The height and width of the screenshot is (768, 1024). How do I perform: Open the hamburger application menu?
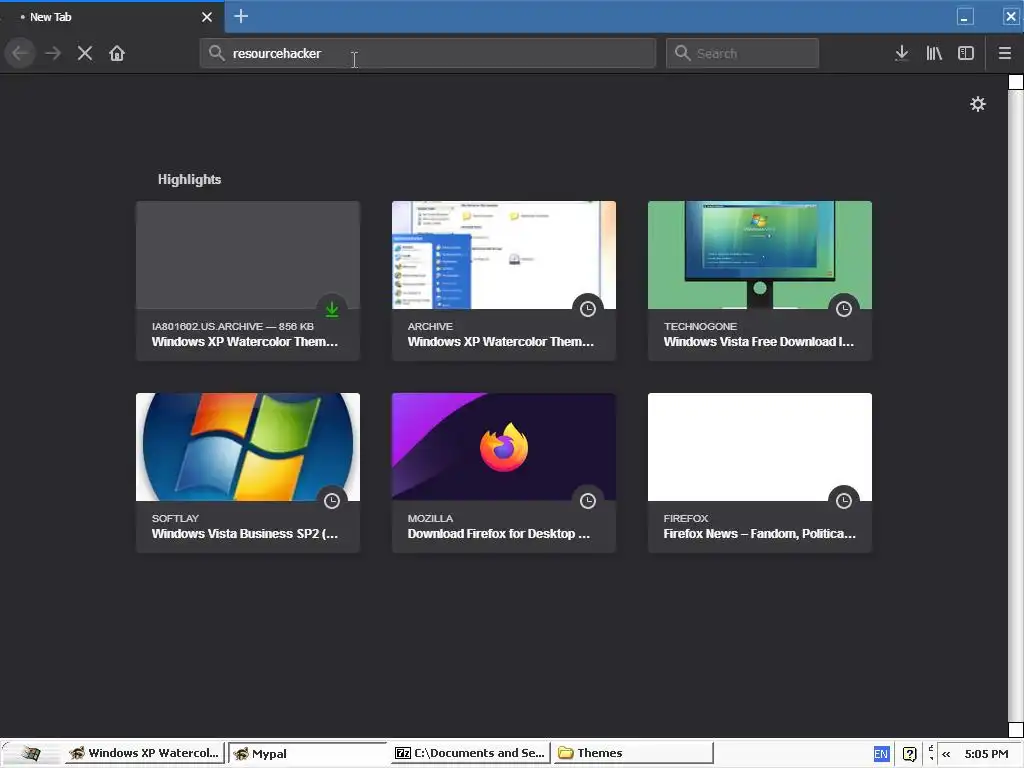coord(1005,53)
